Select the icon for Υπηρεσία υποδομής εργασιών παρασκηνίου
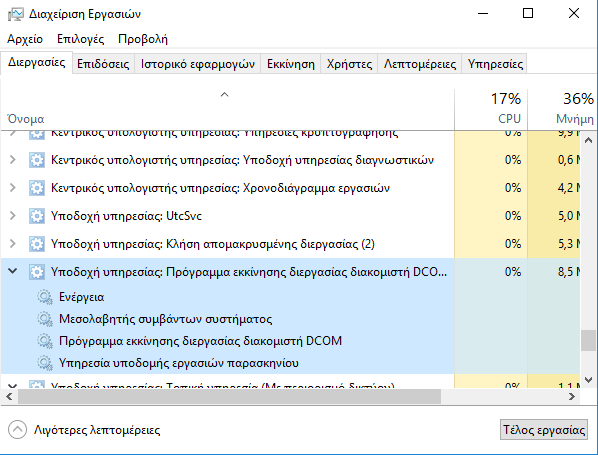This screenshot has height=455, width=598. (45, 363)
